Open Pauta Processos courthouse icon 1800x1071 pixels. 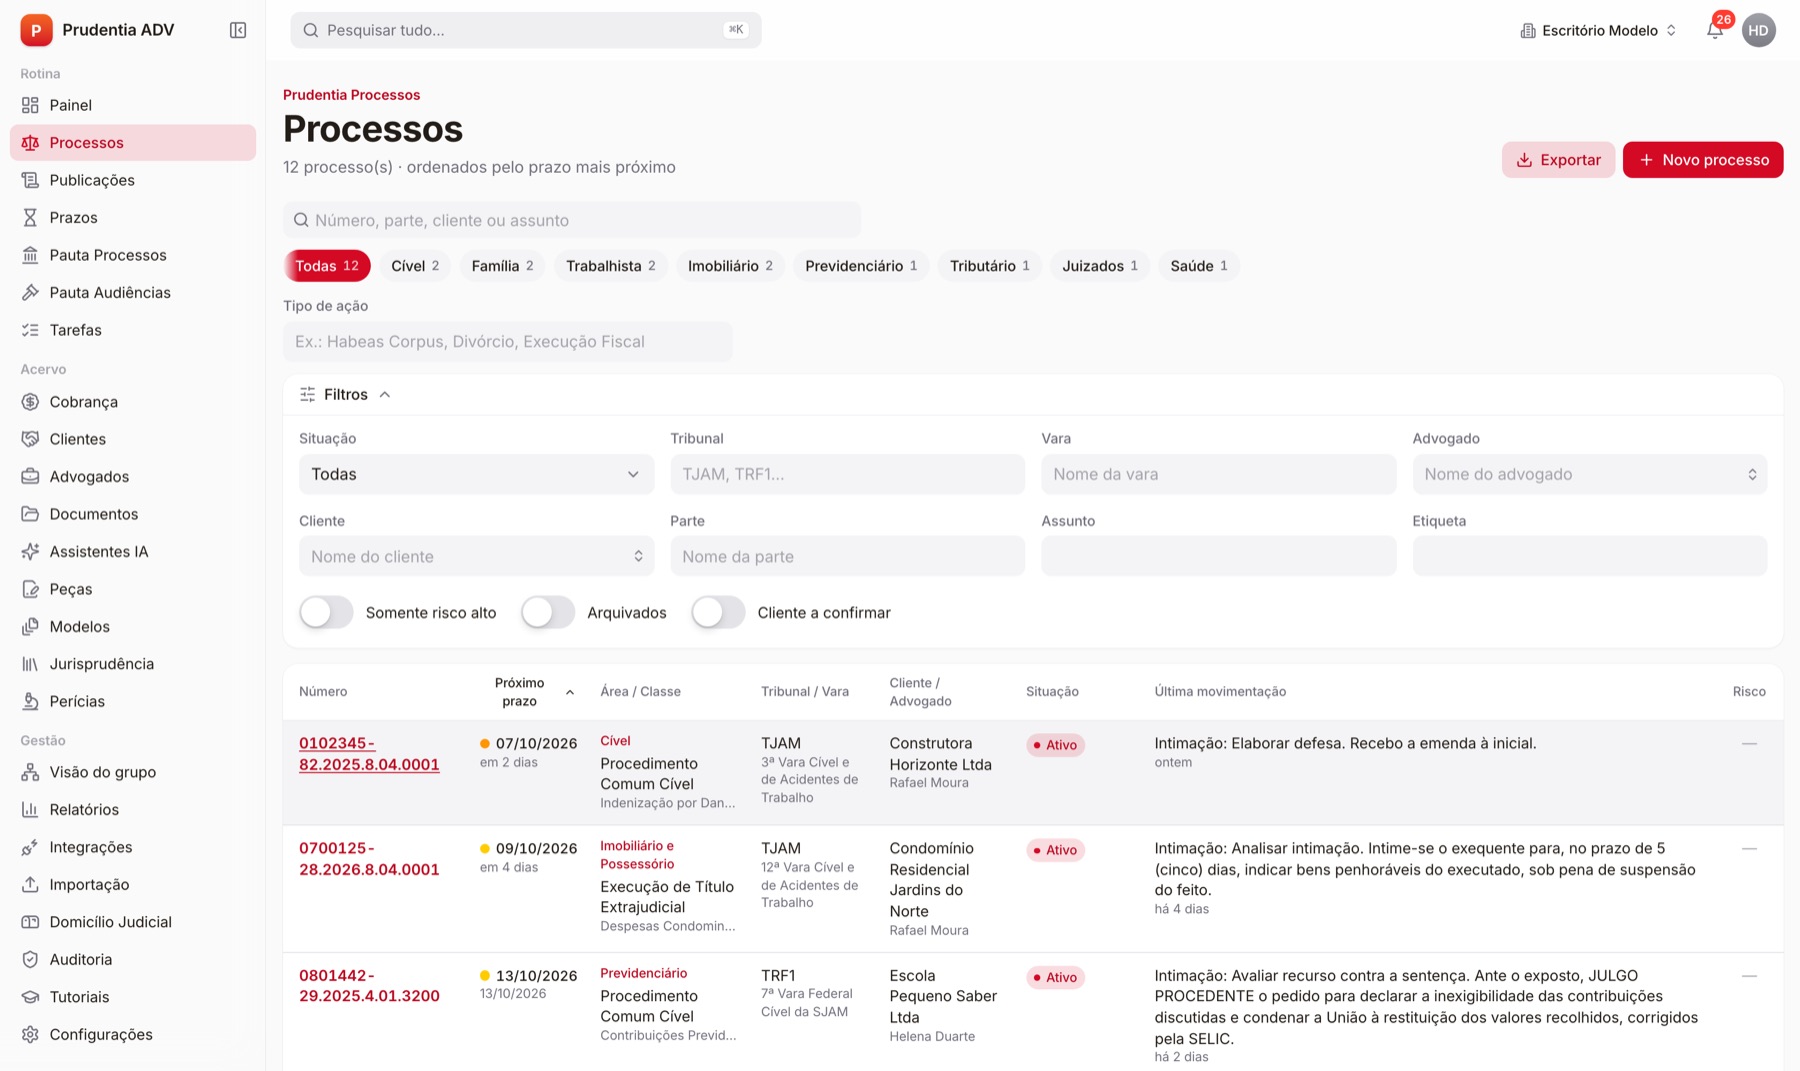30,255
